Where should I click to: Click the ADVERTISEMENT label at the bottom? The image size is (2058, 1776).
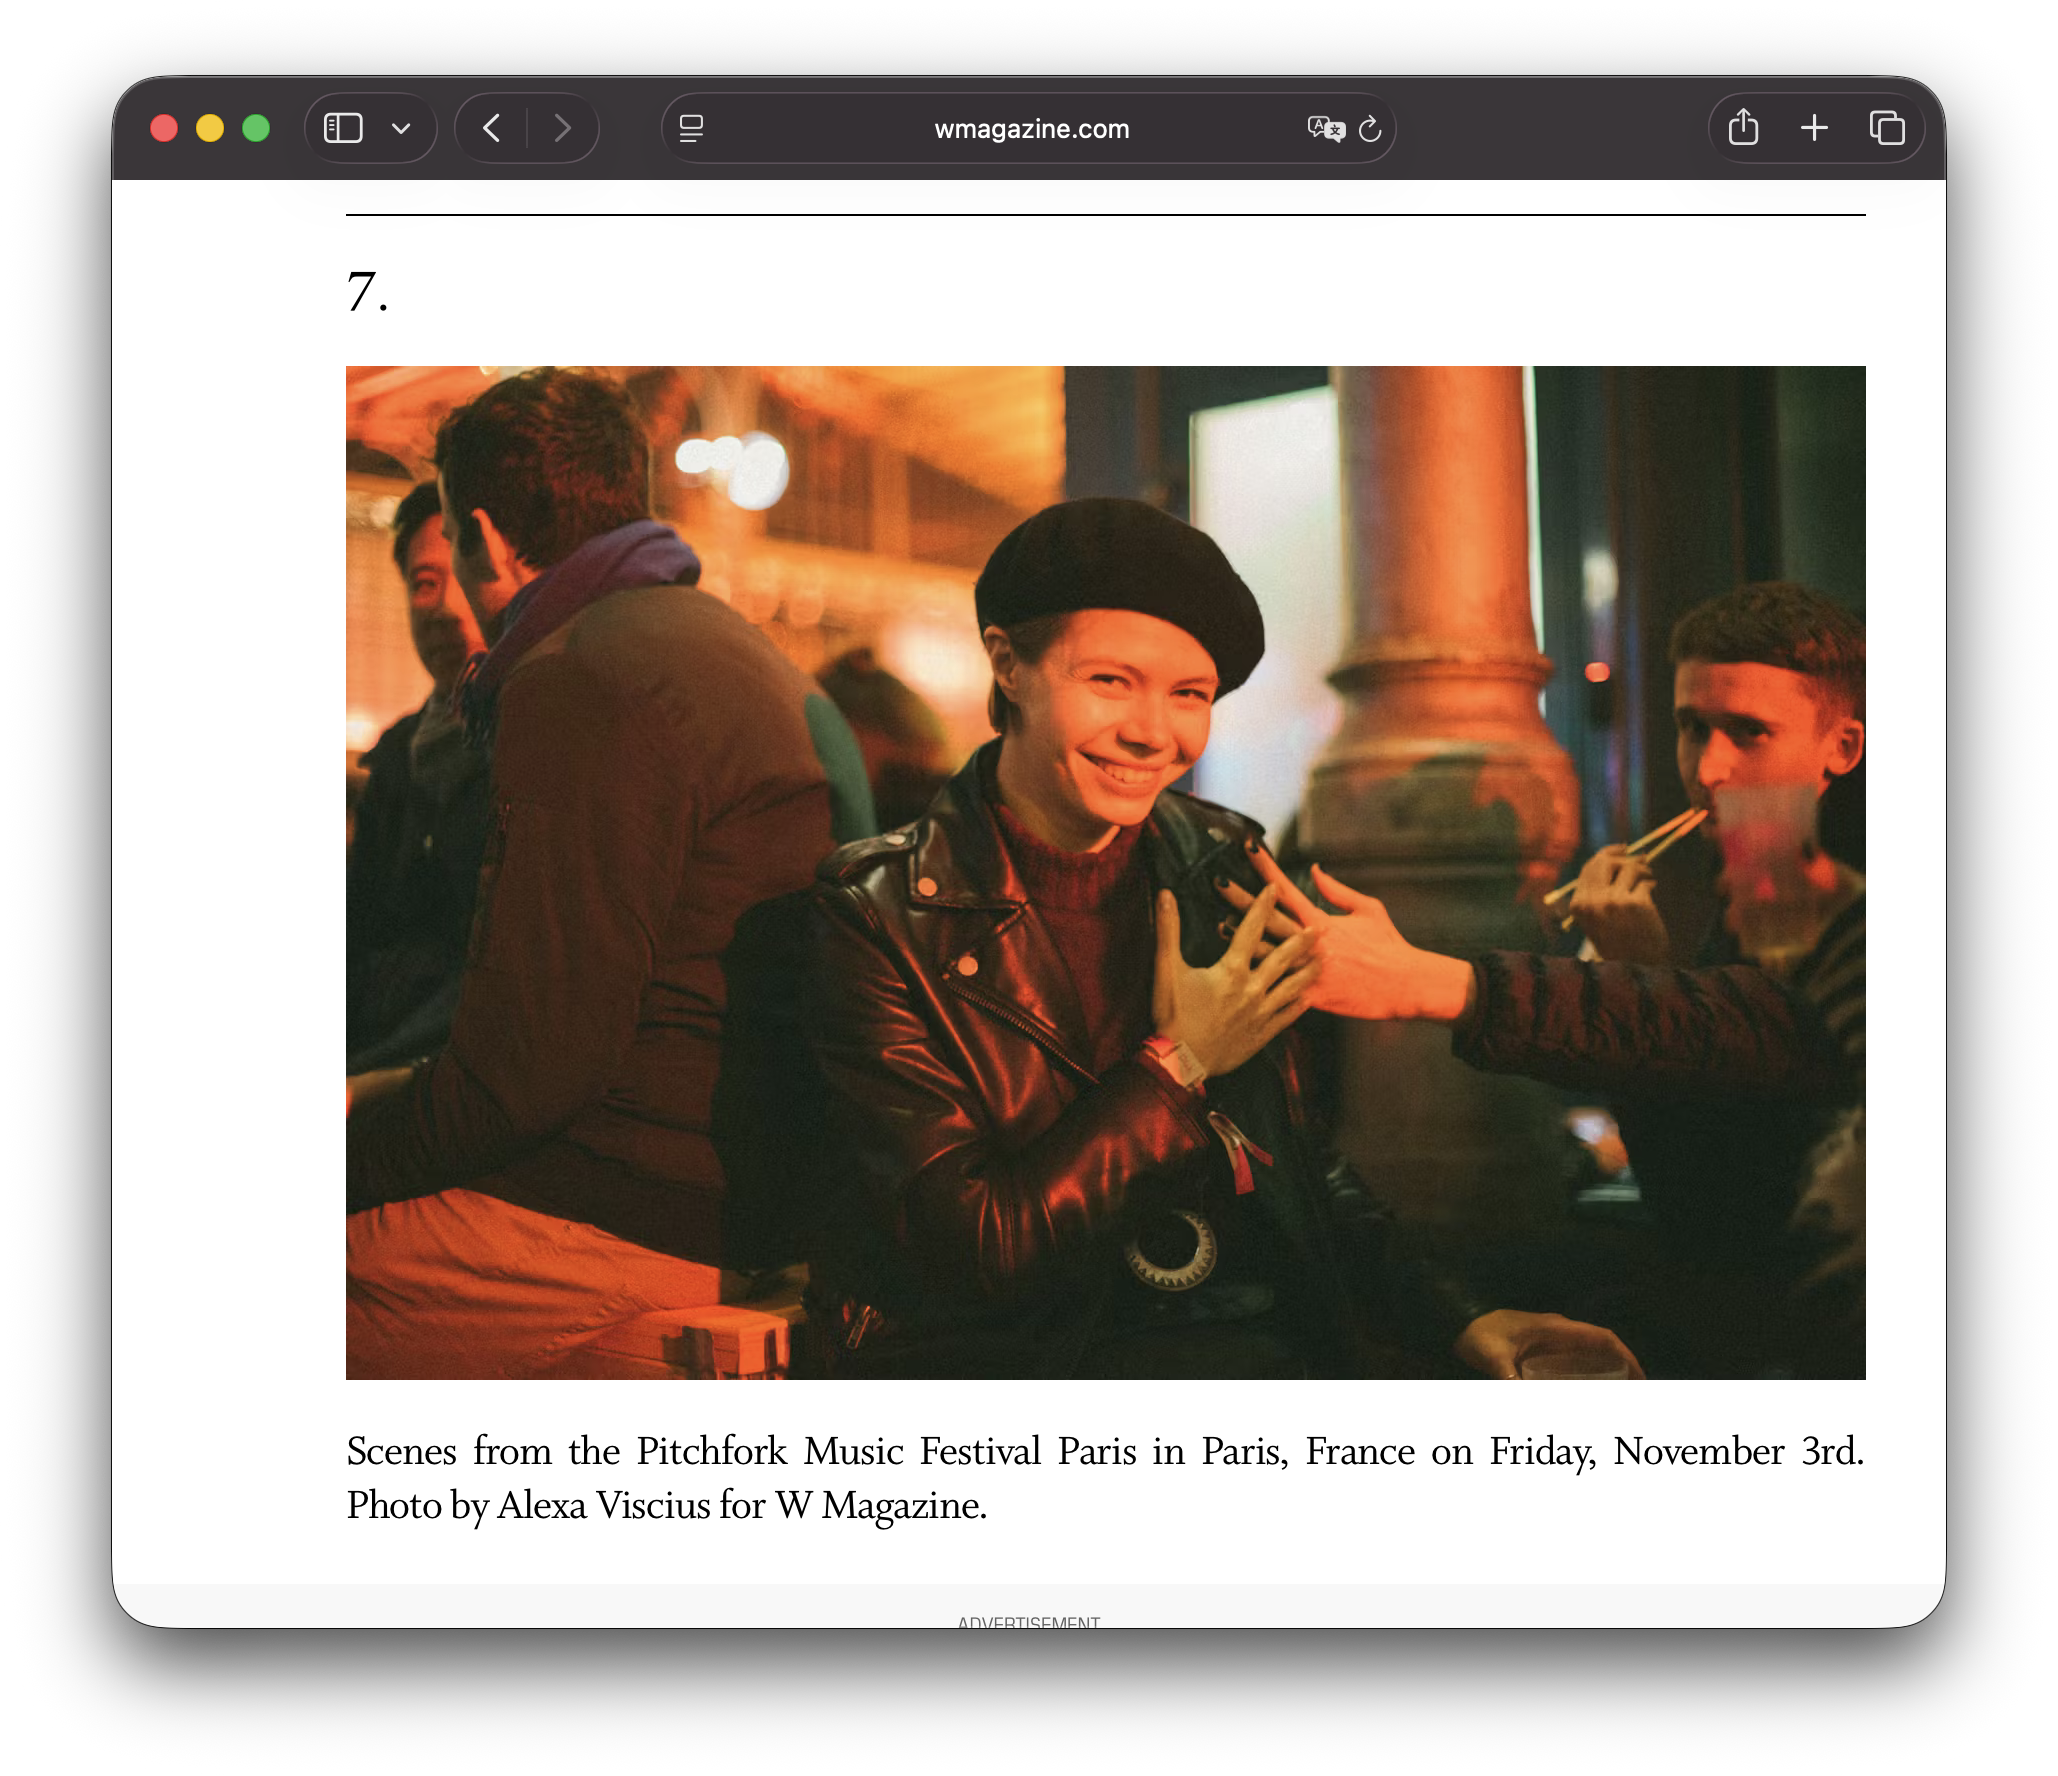[x=1028, y=1621]
